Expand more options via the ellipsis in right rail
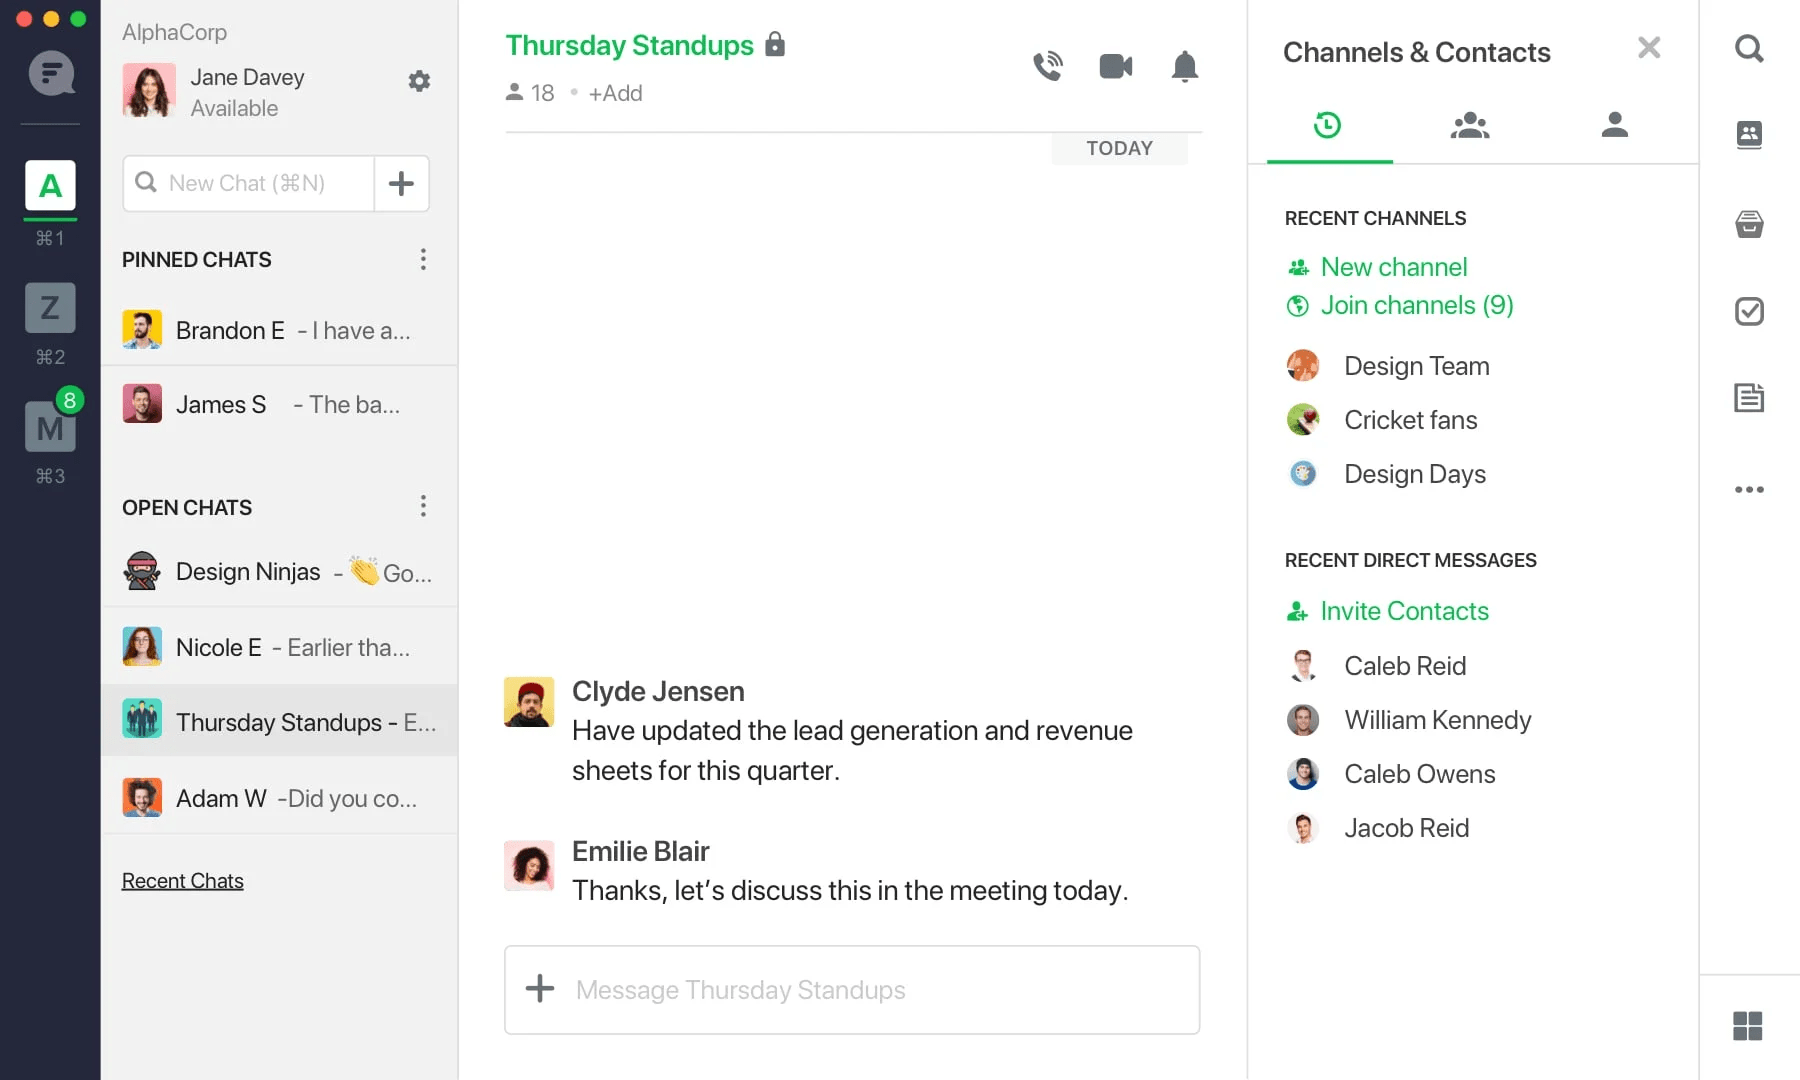Screen dimensions: 1800x1080 (x=1748, y=489)
